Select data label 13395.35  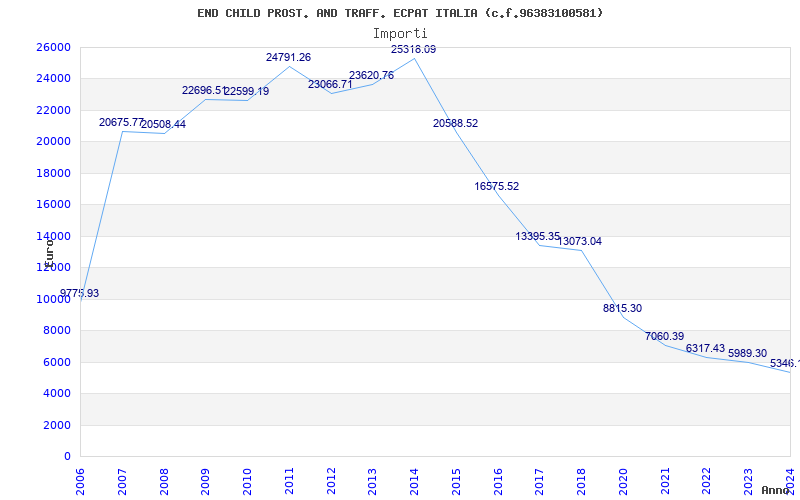pyautogui.click(x=538, y=237)
